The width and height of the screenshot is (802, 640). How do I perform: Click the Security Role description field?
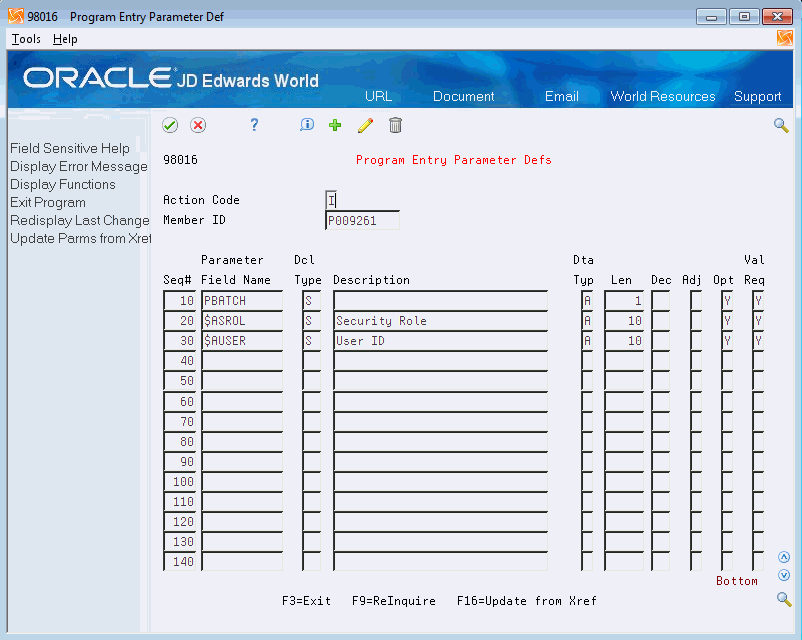coord(440,321)
